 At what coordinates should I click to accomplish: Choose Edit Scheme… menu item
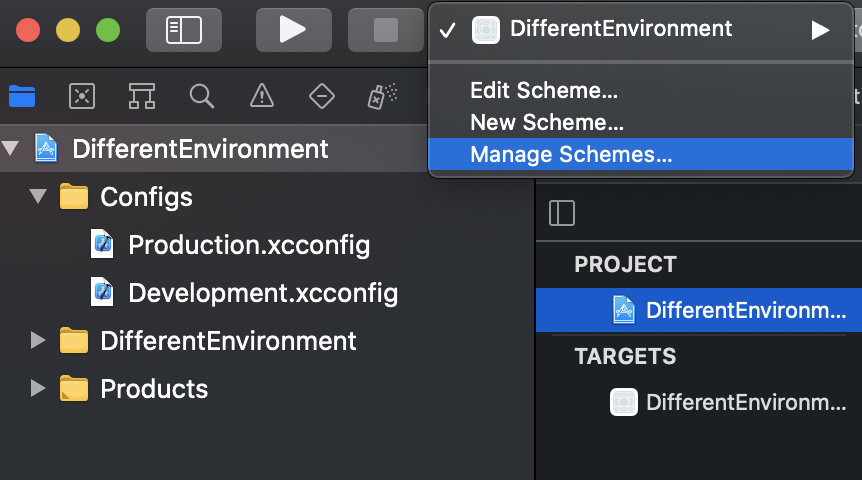(544, 91)
